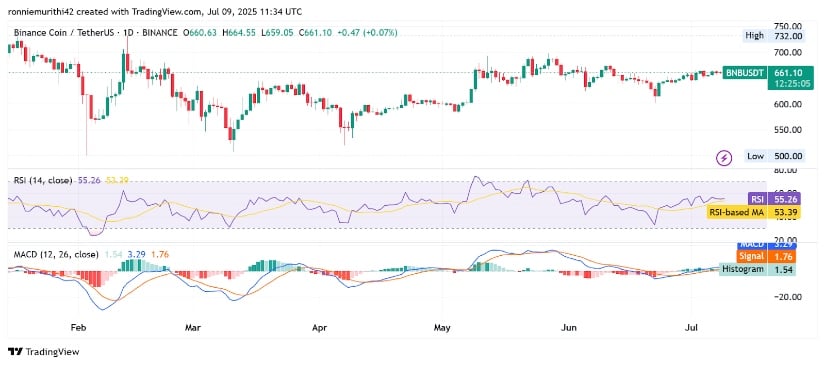Image resolution: width=825 pixels, height=365 pixels.
Task: Click the H664.55 high value in header
Action: (240, 33)
